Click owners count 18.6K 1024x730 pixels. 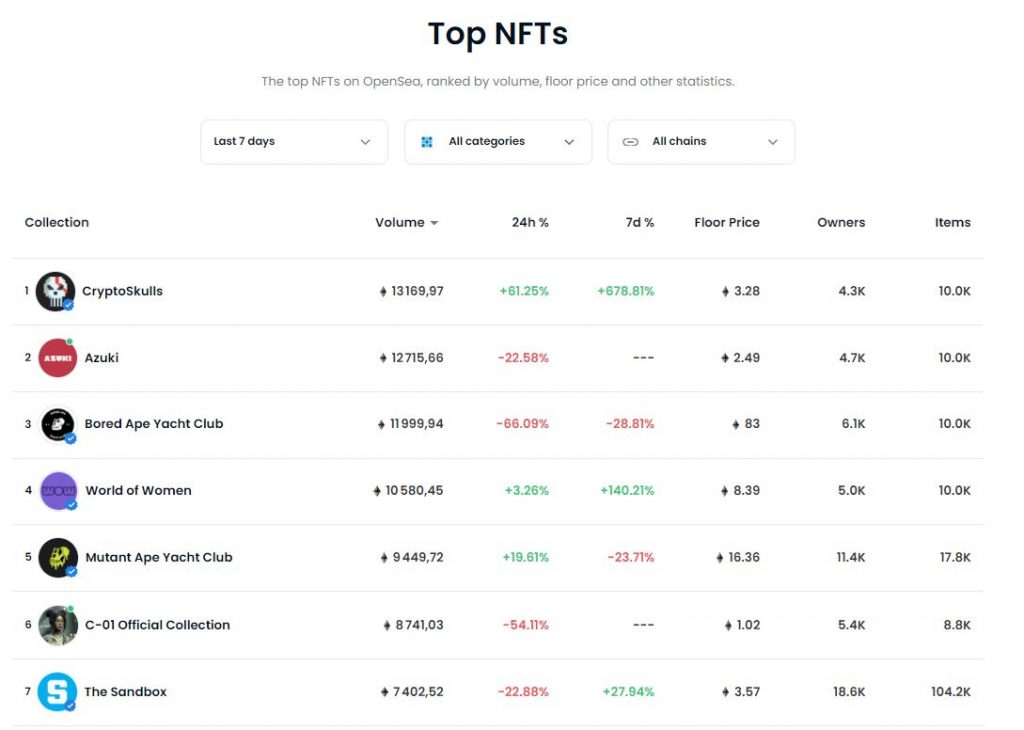(x=849, y=692)
